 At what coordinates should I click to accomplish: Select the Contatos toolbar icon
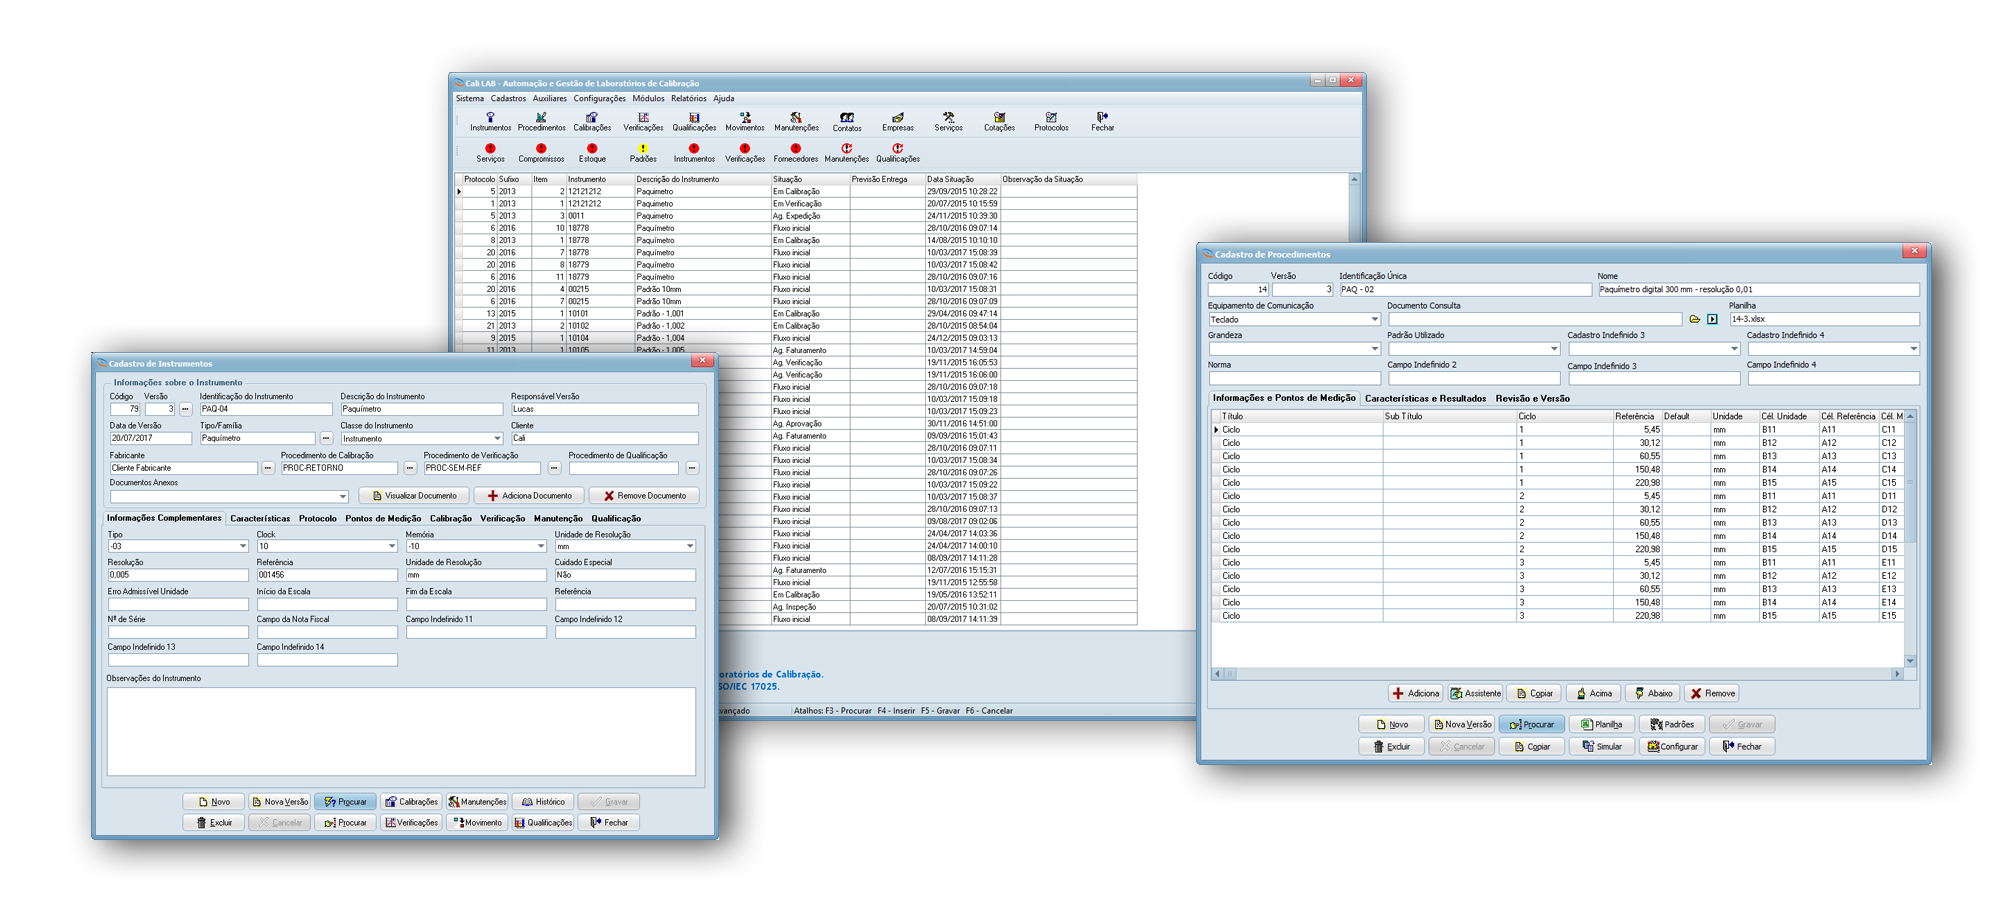847,121
